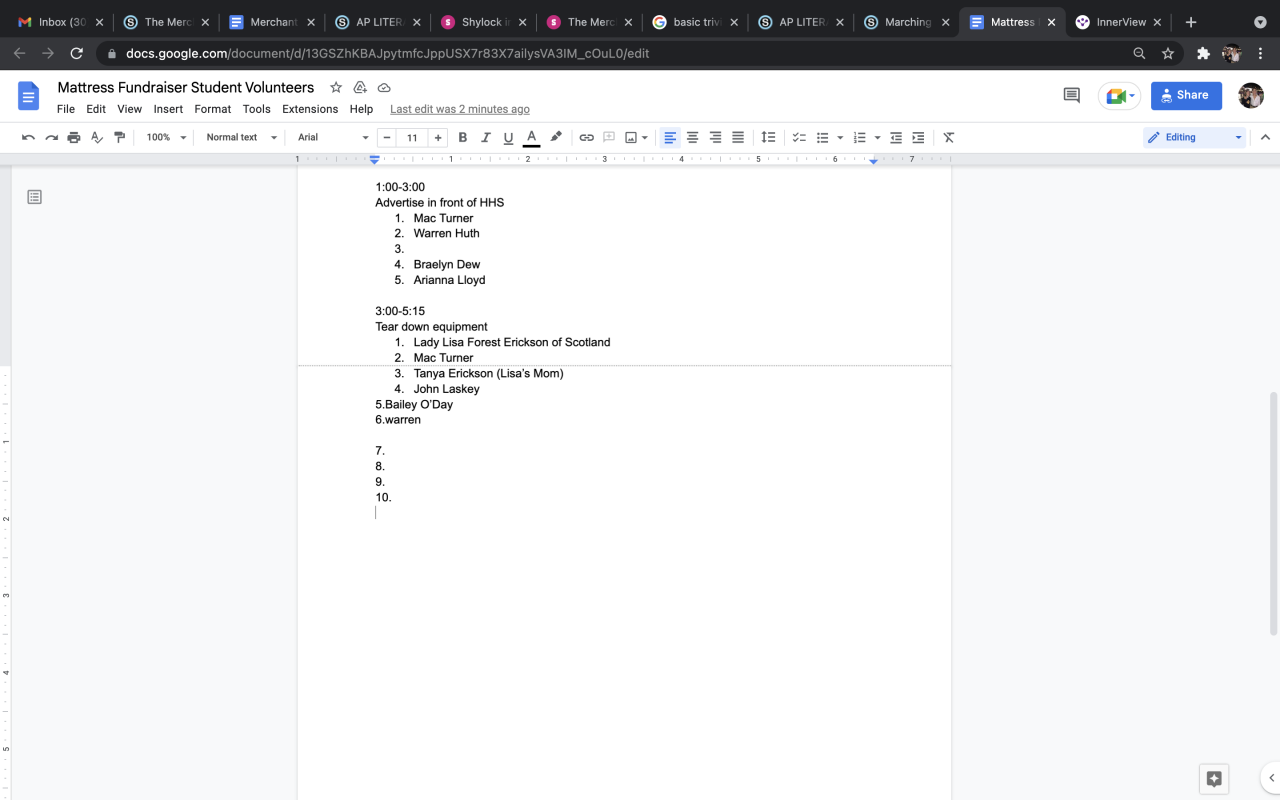Print the document using printer icon

[x=74, y=137]
